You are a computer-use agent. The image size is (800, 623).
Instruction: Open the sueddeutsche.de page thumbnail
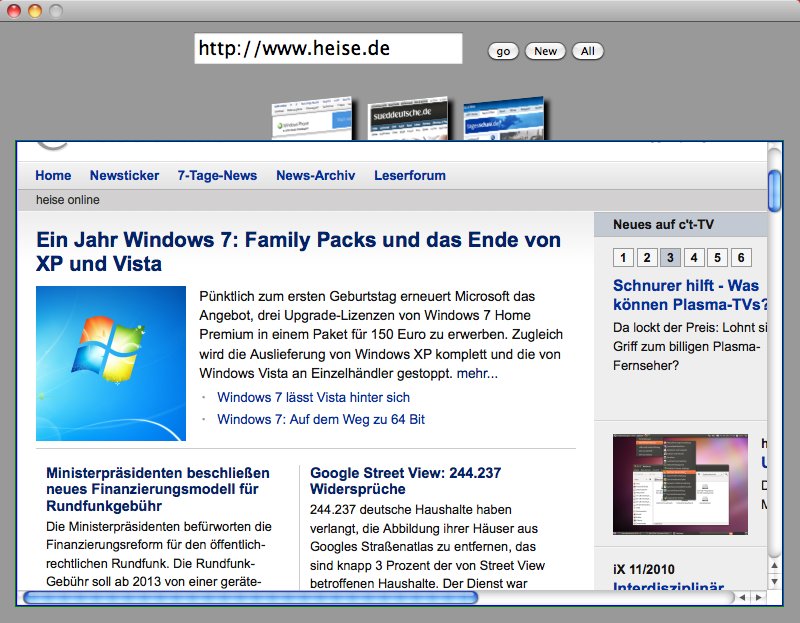click(x=408, y=118)
